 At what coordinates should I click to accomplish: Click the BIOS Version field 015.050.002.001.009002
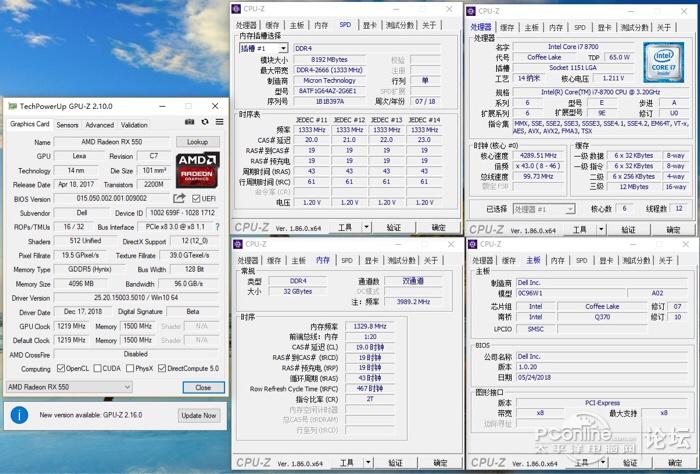pos(112,198)
